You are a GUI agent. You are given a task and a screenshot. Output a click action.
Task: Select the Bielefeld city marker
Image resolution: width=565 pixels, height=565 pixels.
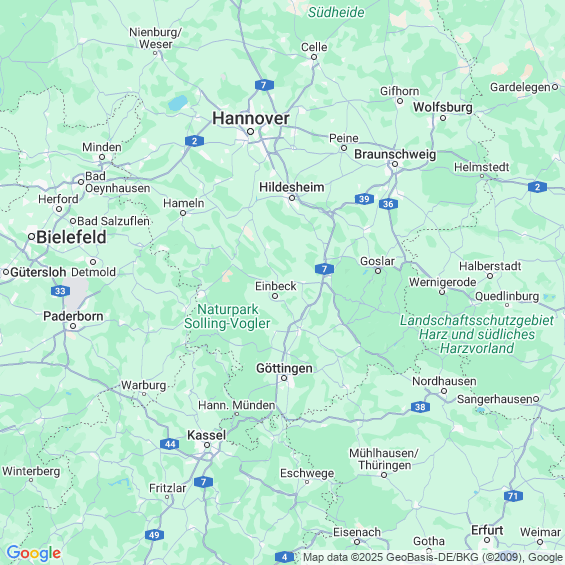[x=32, y=237]
